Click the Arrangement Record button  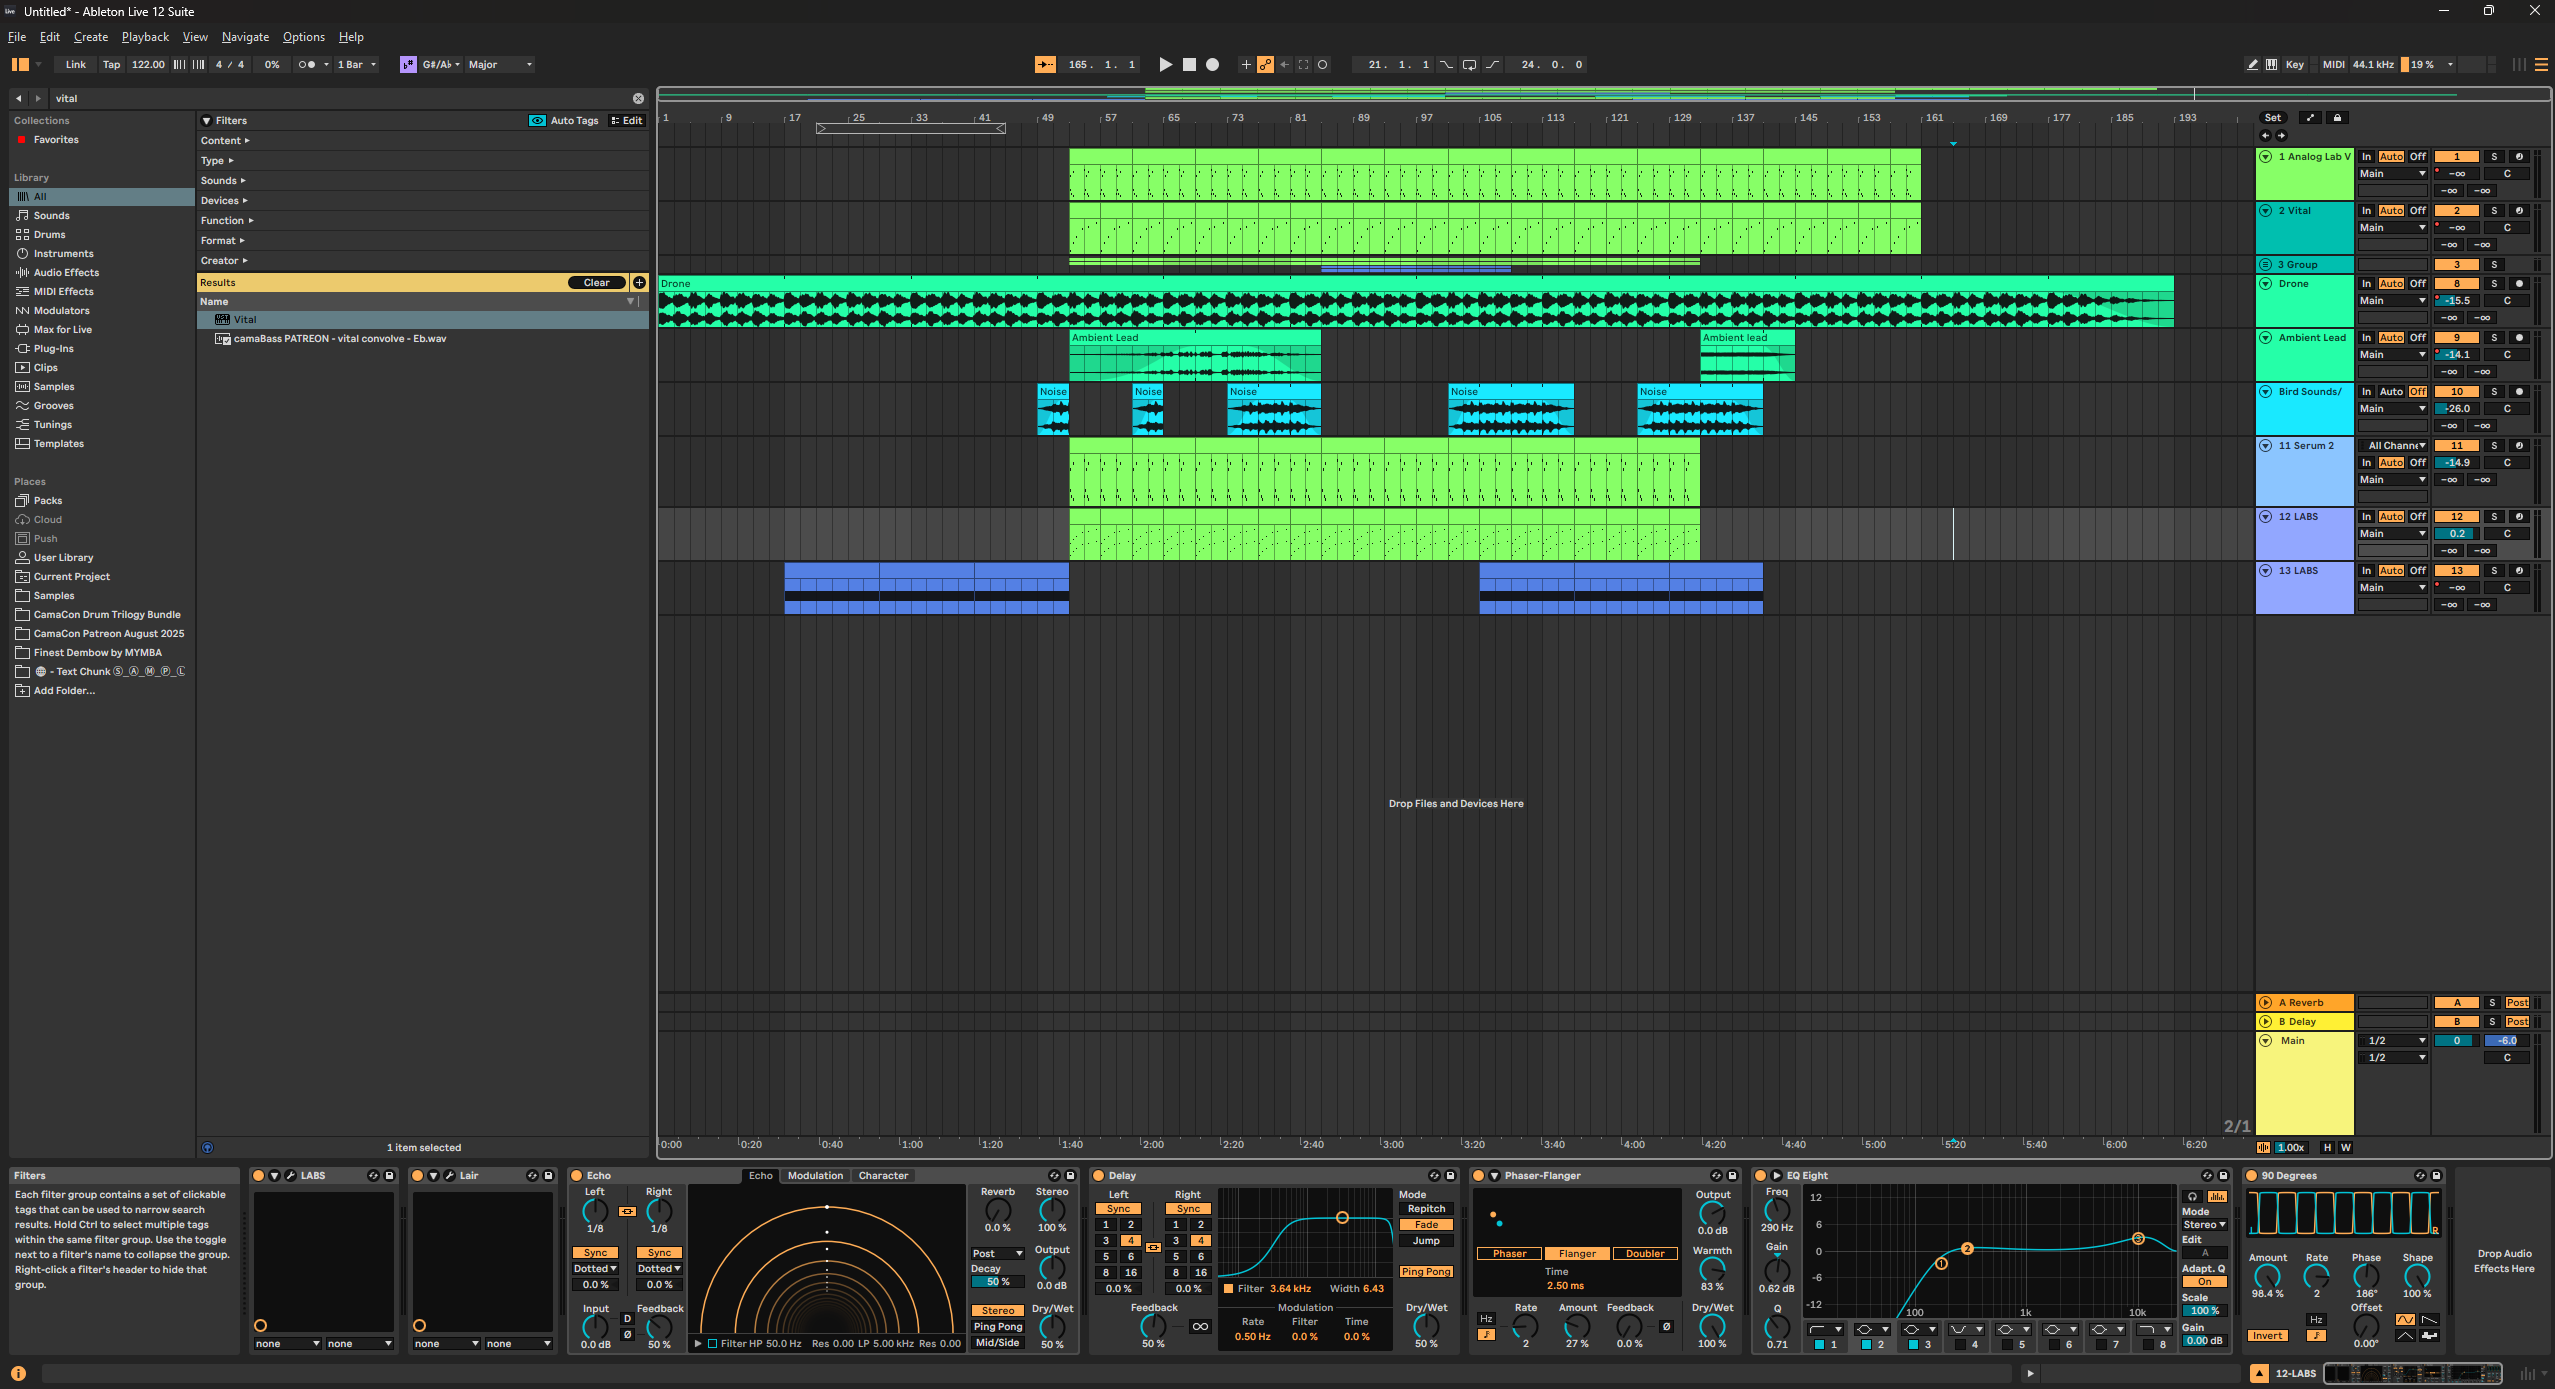point(1212,65)
